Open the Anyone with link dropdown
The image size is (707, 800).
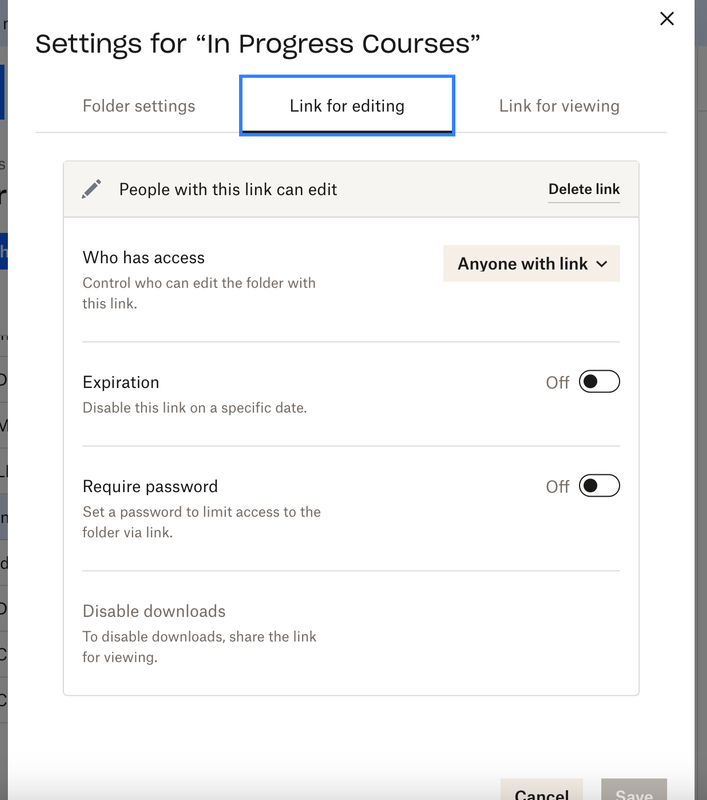pyautogui.click(x=531, y=264)
